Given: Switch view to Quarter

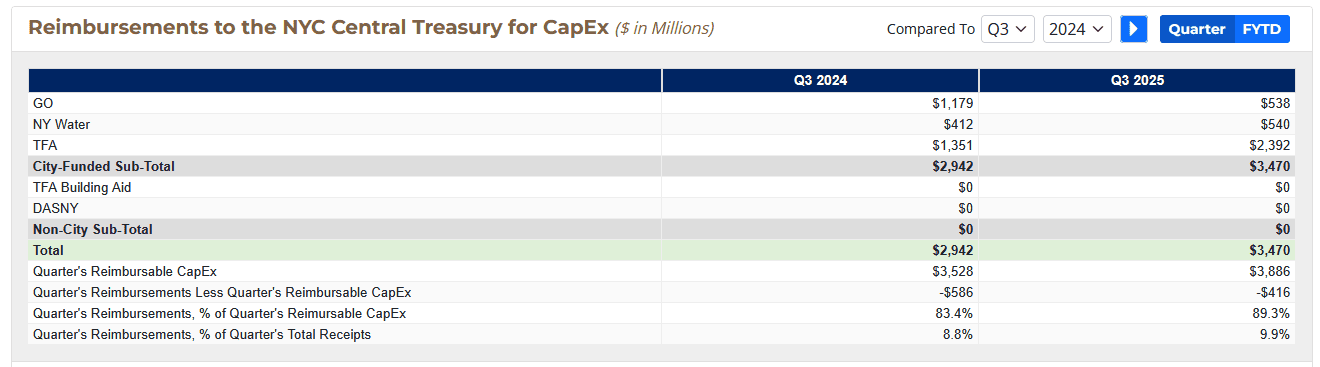Looking at the screenshot, I should (1197, 29).
